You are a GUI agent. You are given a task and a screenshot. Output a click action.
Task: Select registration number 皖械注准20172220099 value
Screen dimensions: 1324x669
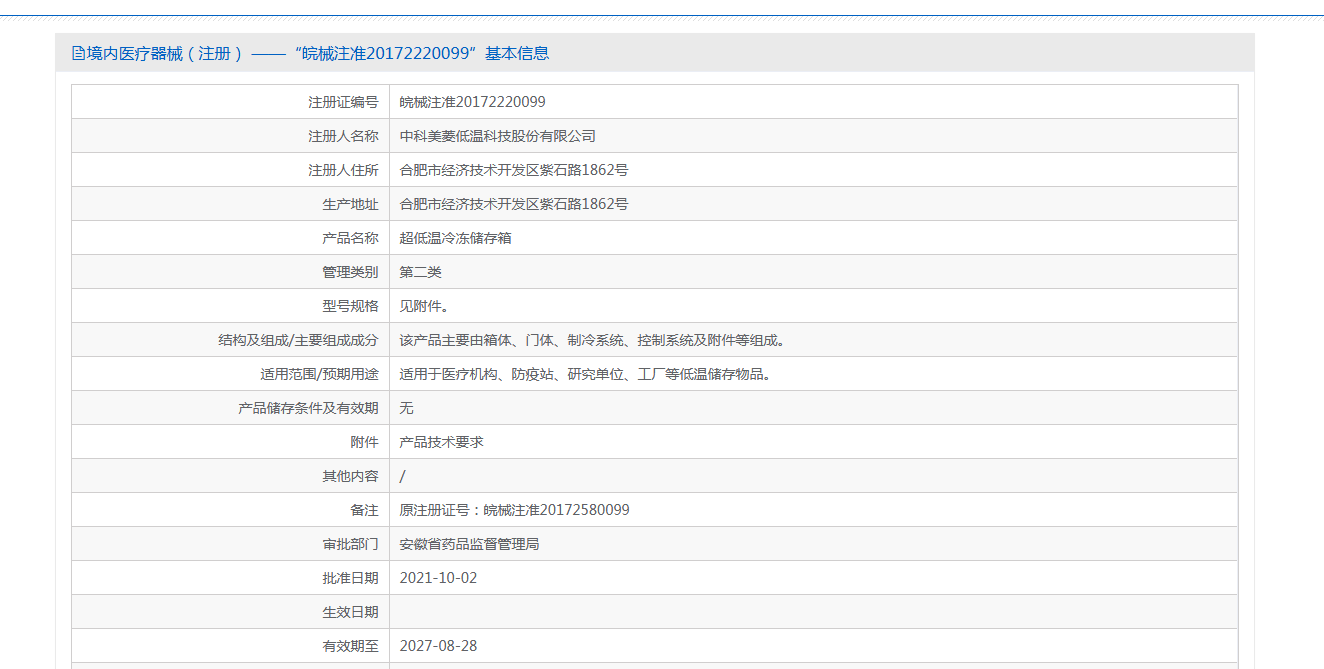coord(472,102)
